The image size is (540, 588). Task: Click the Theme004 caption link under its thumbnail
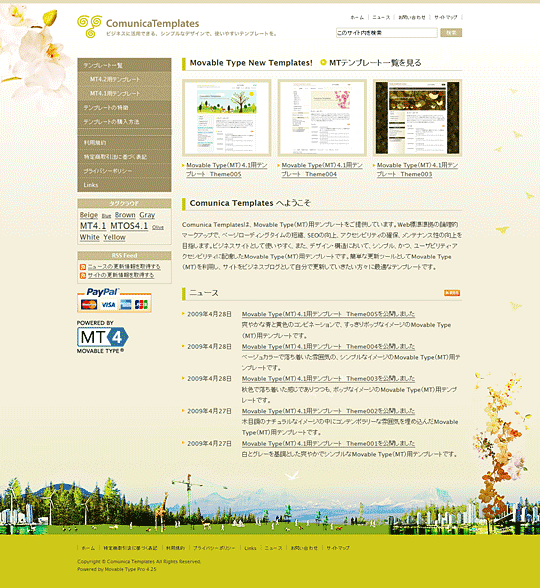coord(322,170)
